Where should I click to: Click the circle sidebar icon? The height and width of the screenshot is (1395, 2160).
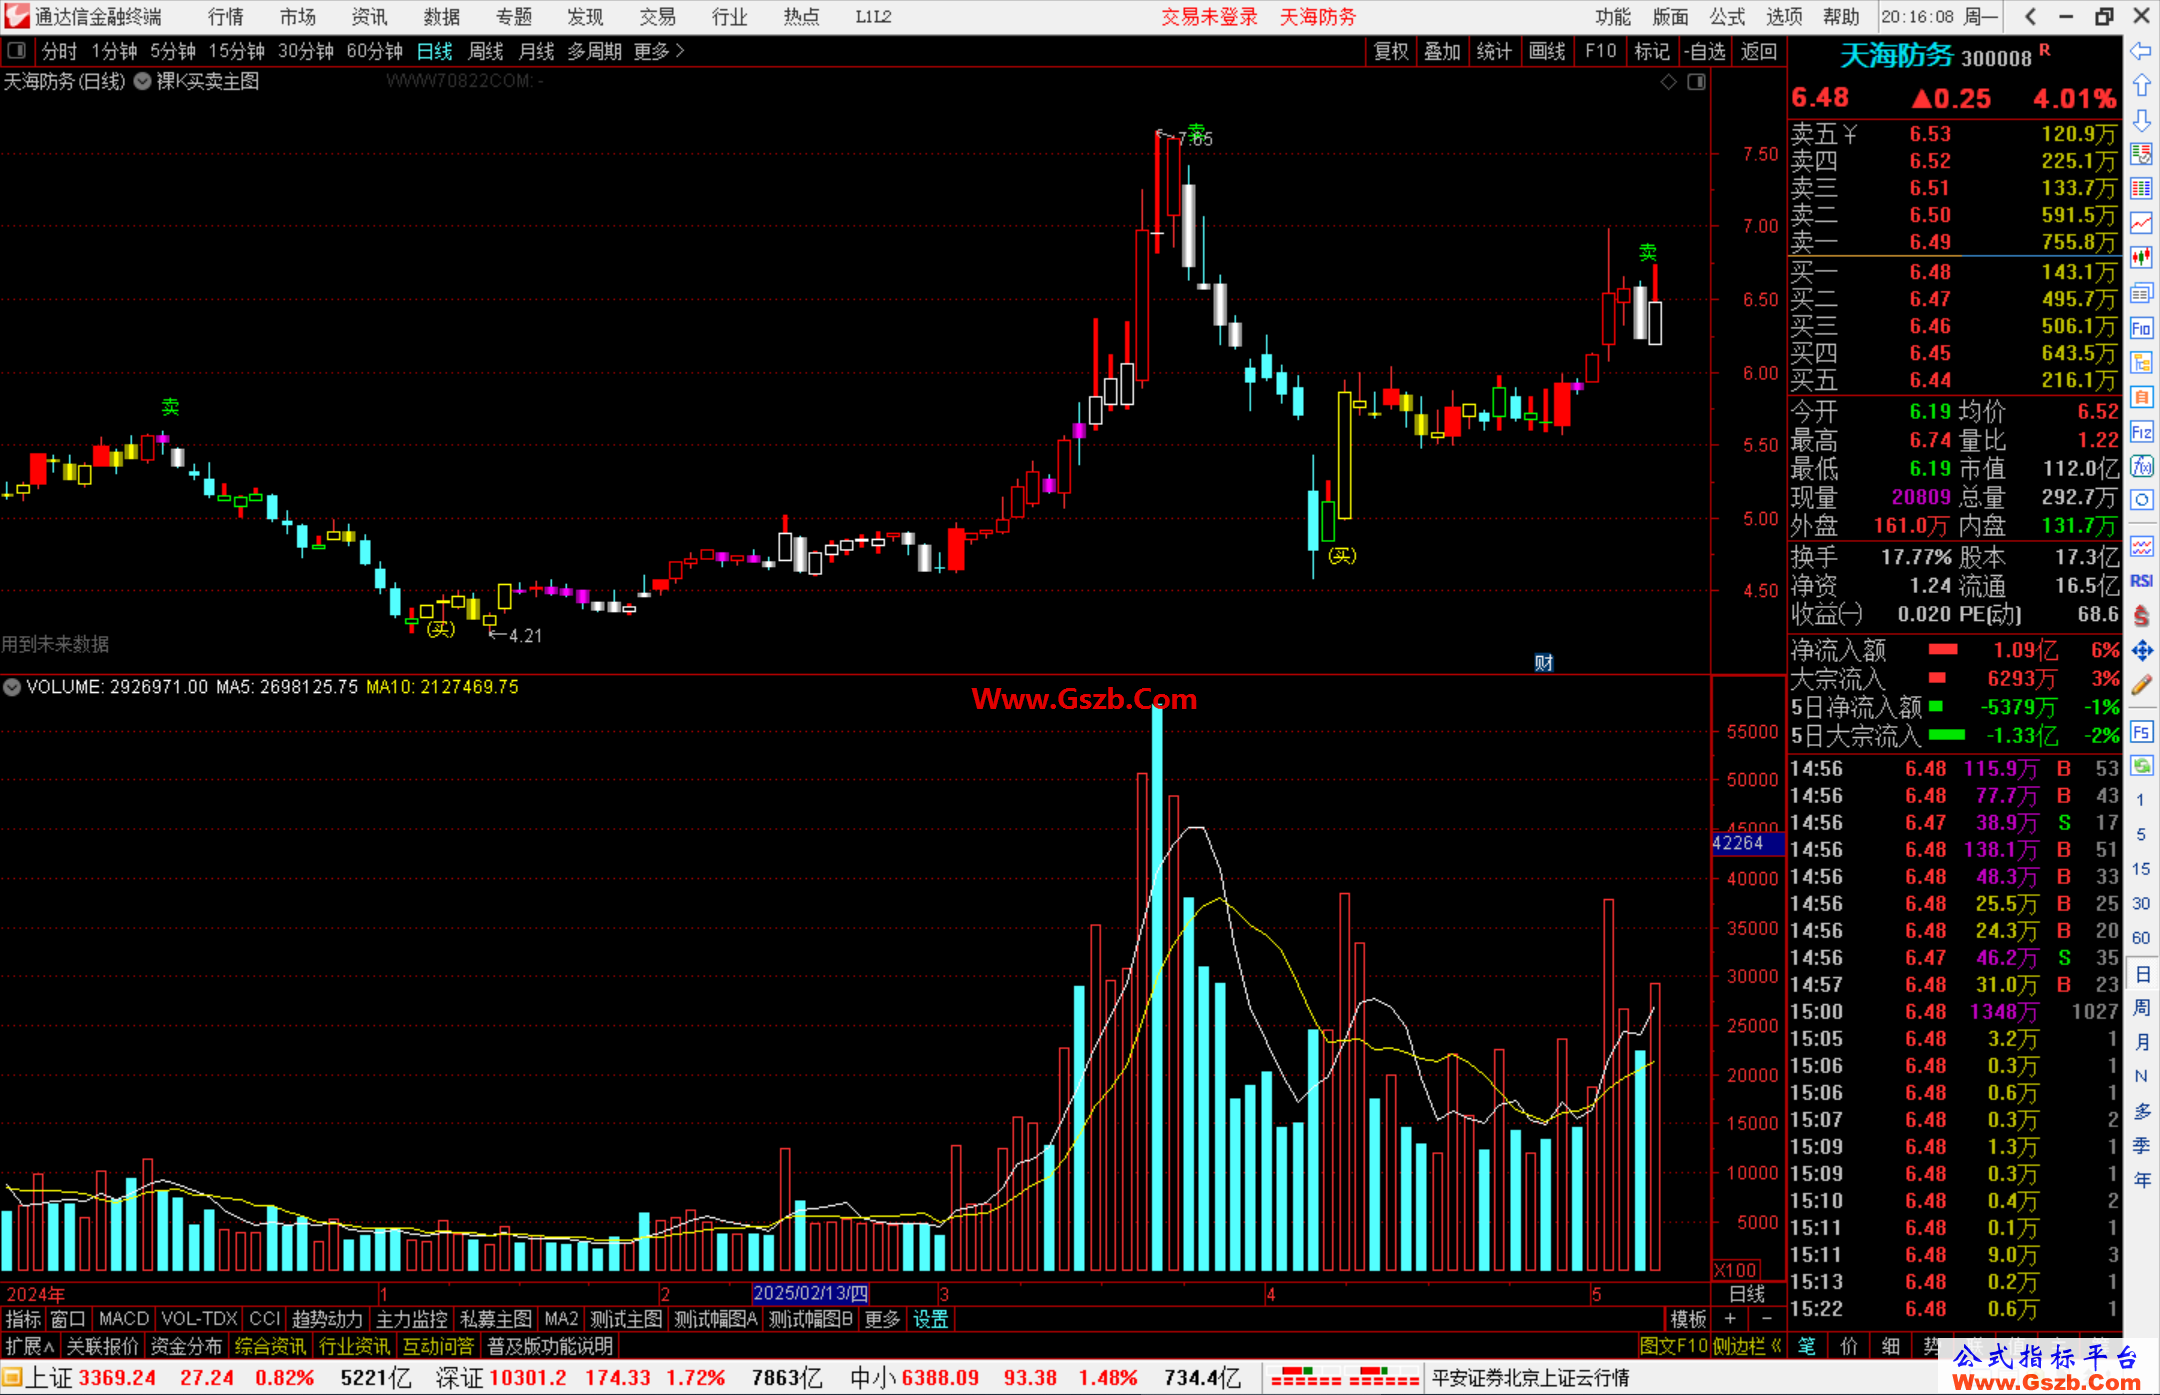point(2141,500)
